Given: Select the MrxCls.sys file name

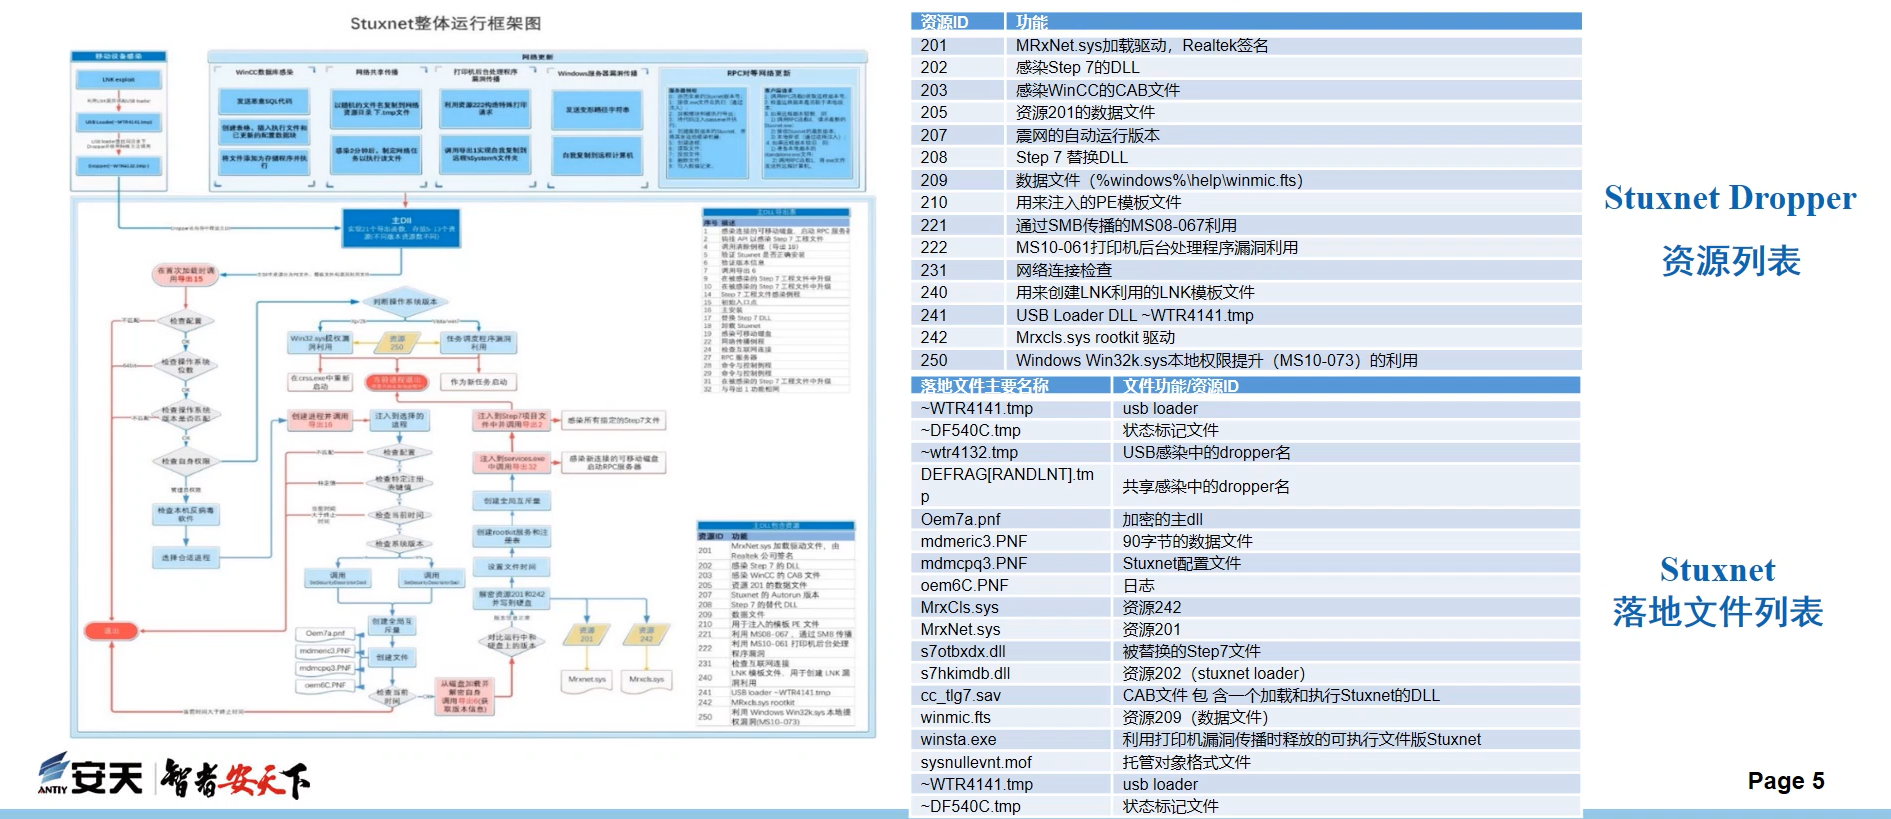Looking at the screenshot, I should [959, 607].
